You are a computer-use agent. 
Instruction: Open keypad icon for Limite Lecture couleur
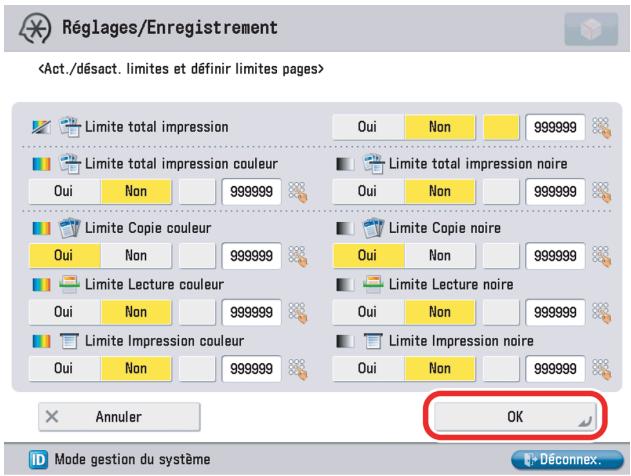click(x=298, y=313)
